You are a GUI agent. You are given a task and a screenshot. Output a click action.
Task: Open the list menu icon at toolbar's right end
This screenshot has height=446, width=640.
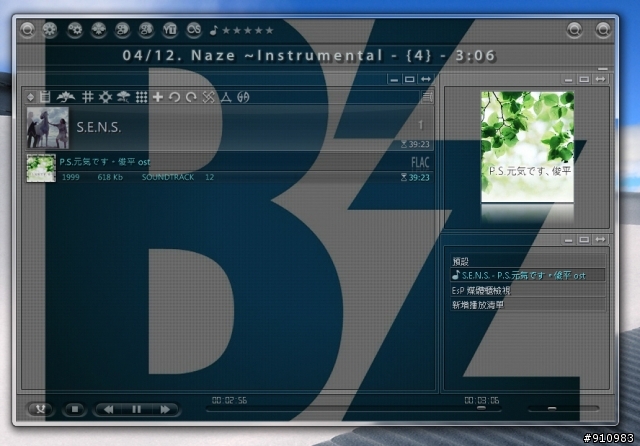point(427,97)
